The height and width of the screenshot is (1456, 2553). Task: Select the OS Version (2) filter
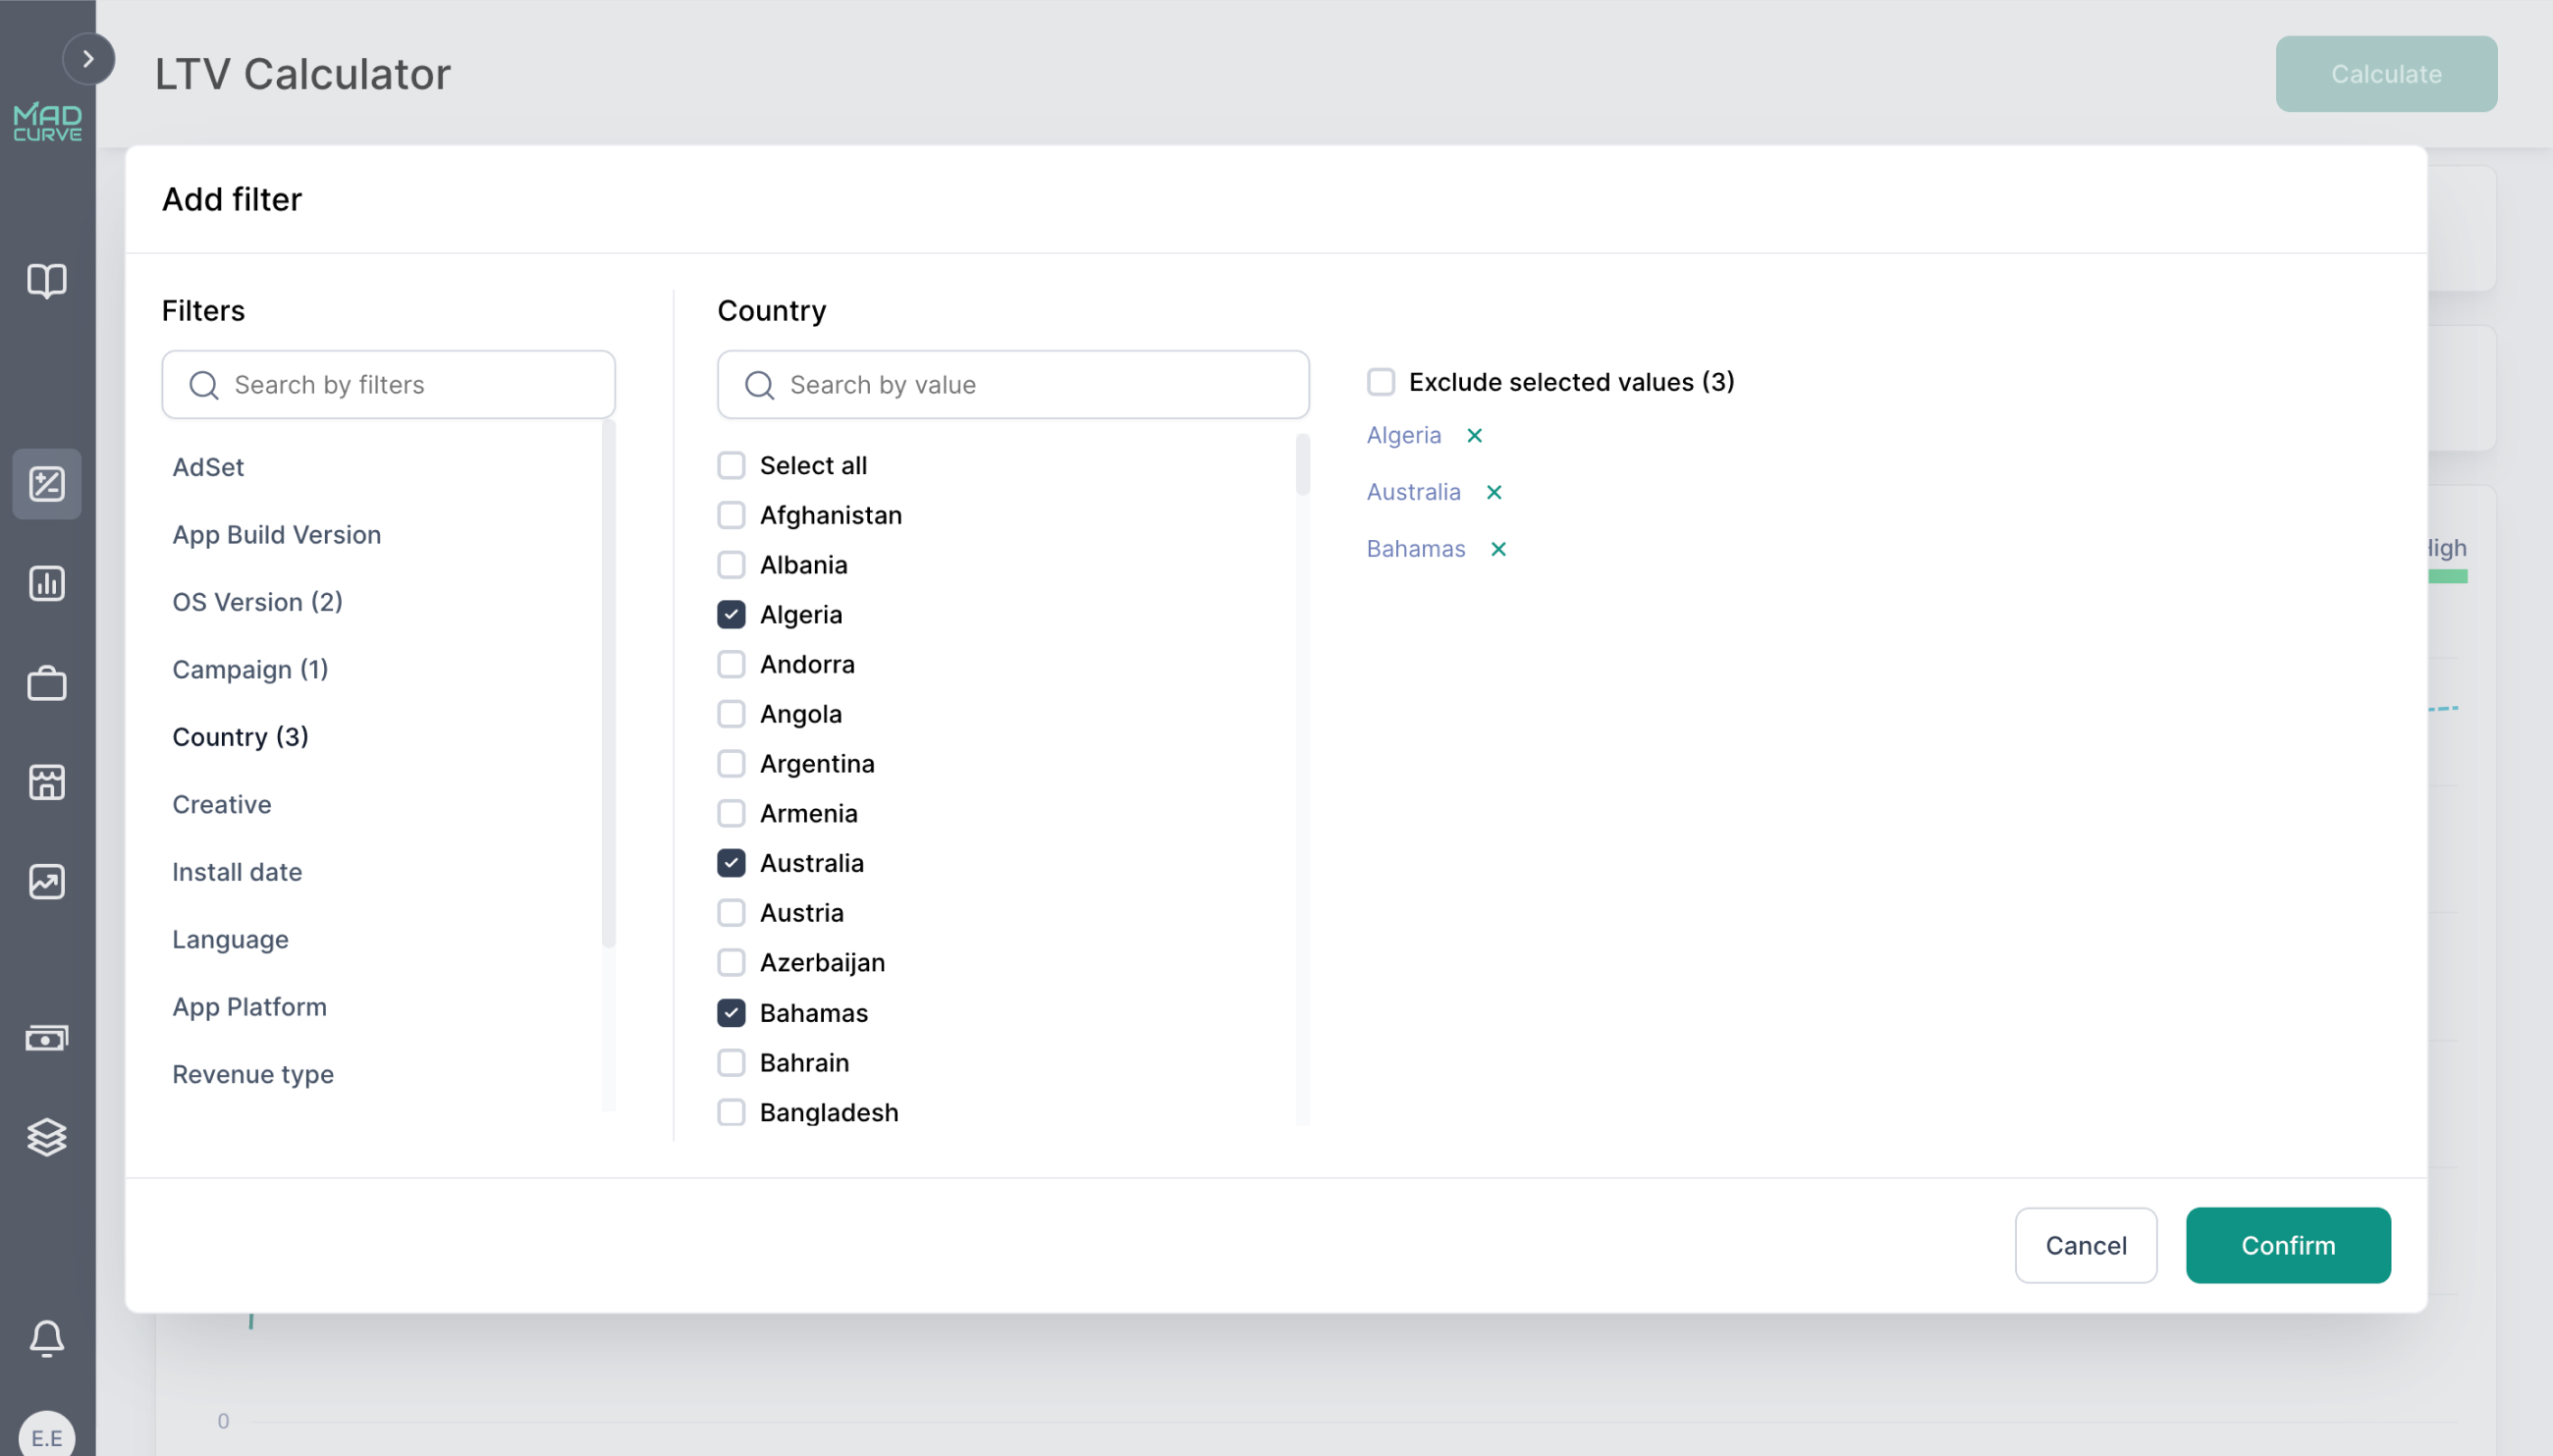(257, 602)
